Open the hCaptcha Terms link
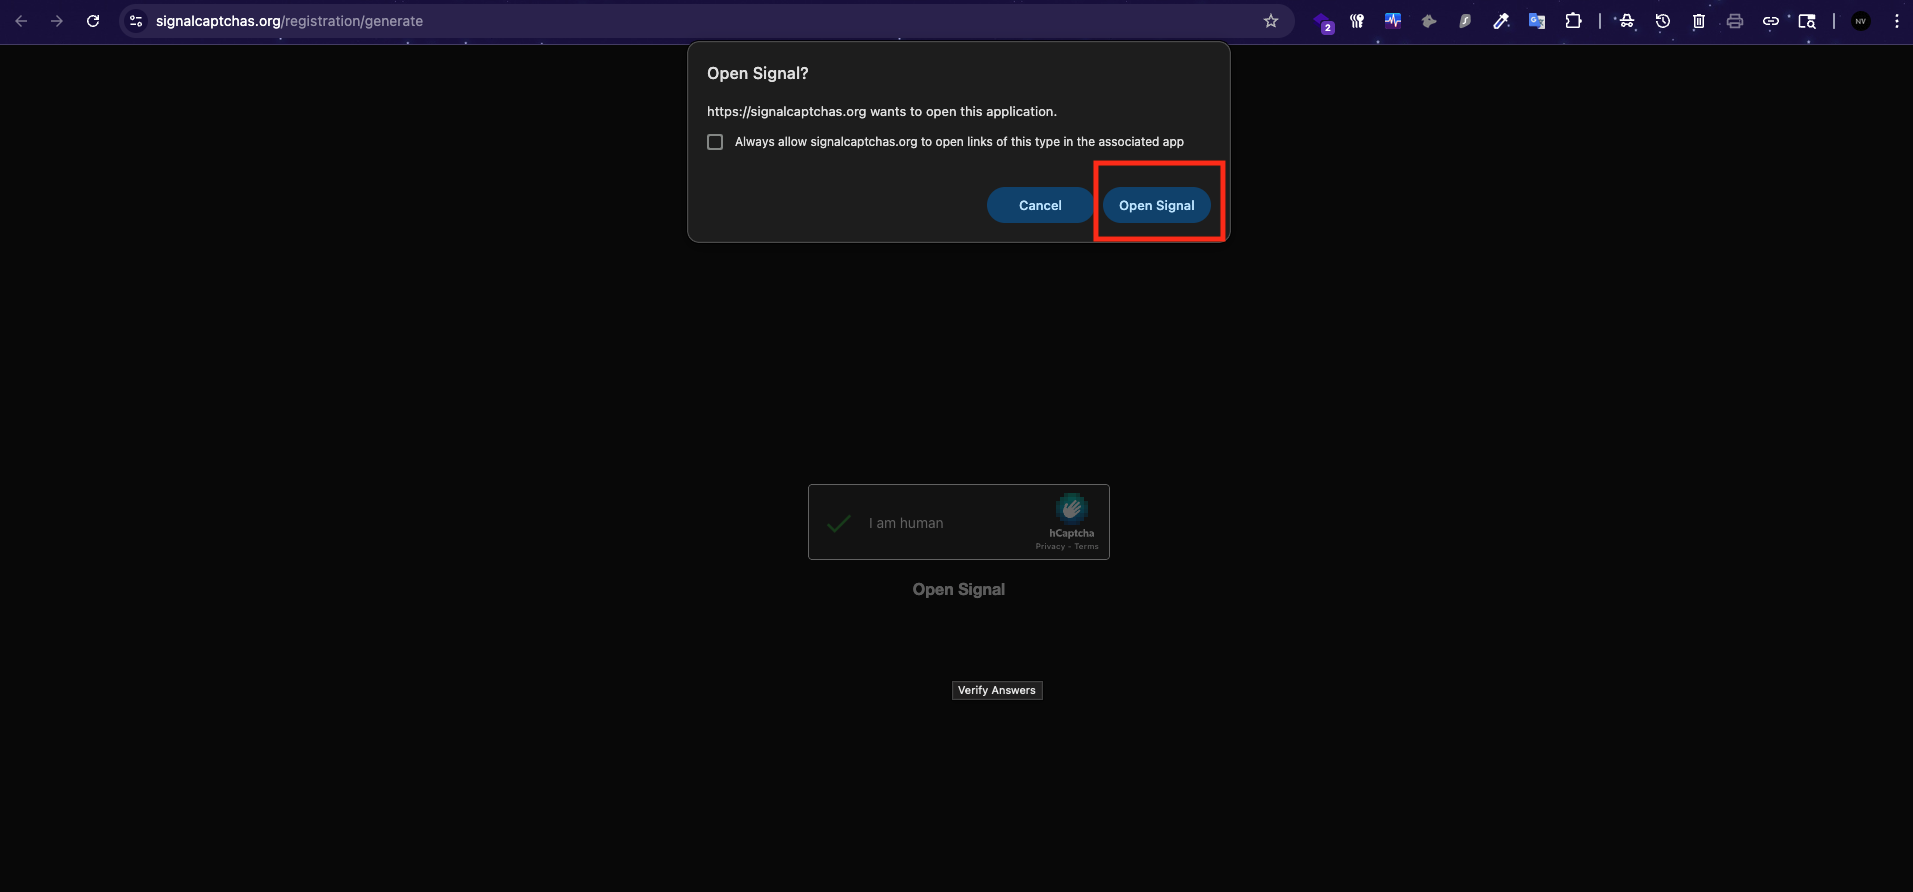1913x892 pixels. tap(1086, 546)
